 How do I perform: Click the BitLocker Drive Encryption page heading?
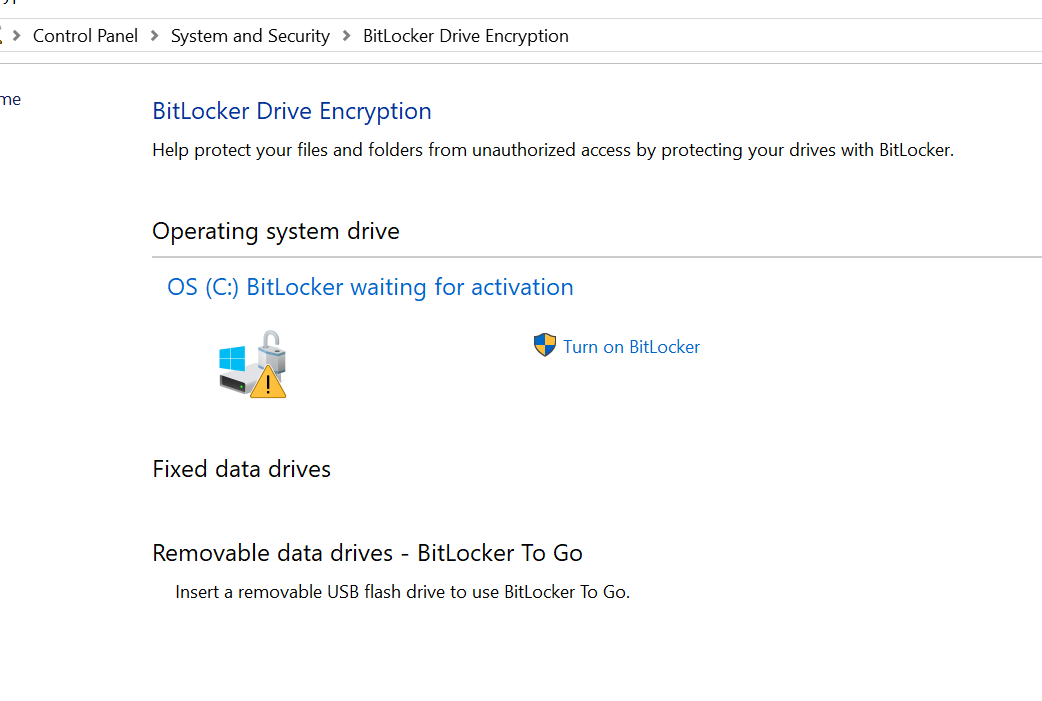click(x=291, y=111)
